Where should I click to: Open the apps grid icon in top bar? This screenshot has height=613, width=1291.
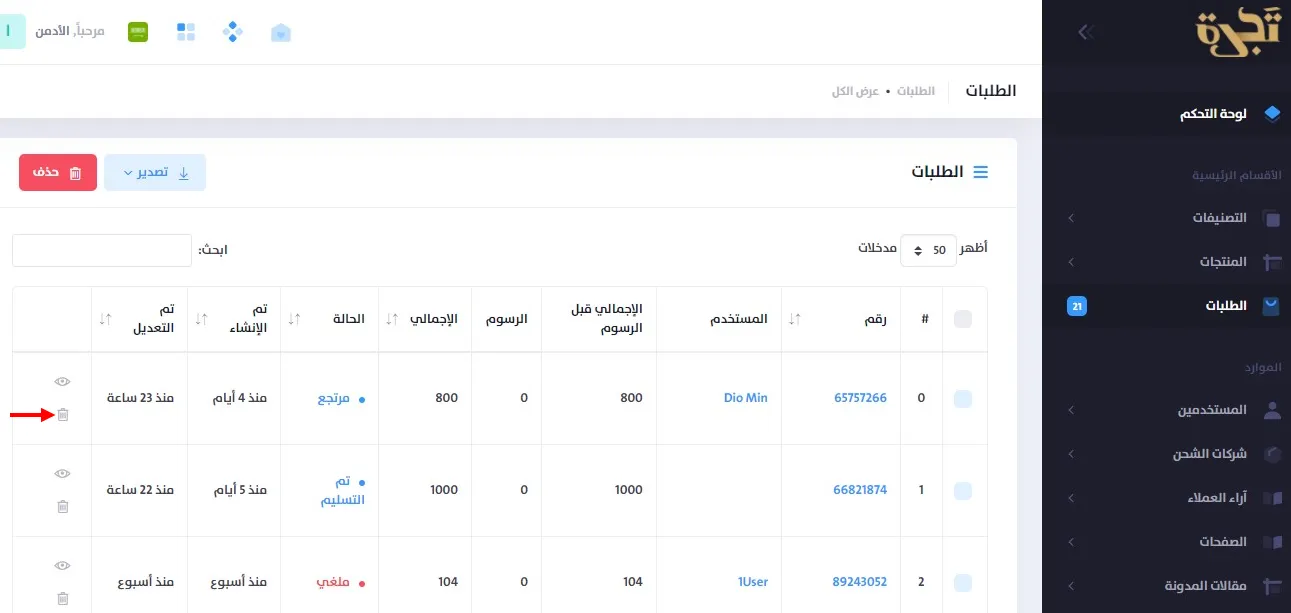click(184, 31)
